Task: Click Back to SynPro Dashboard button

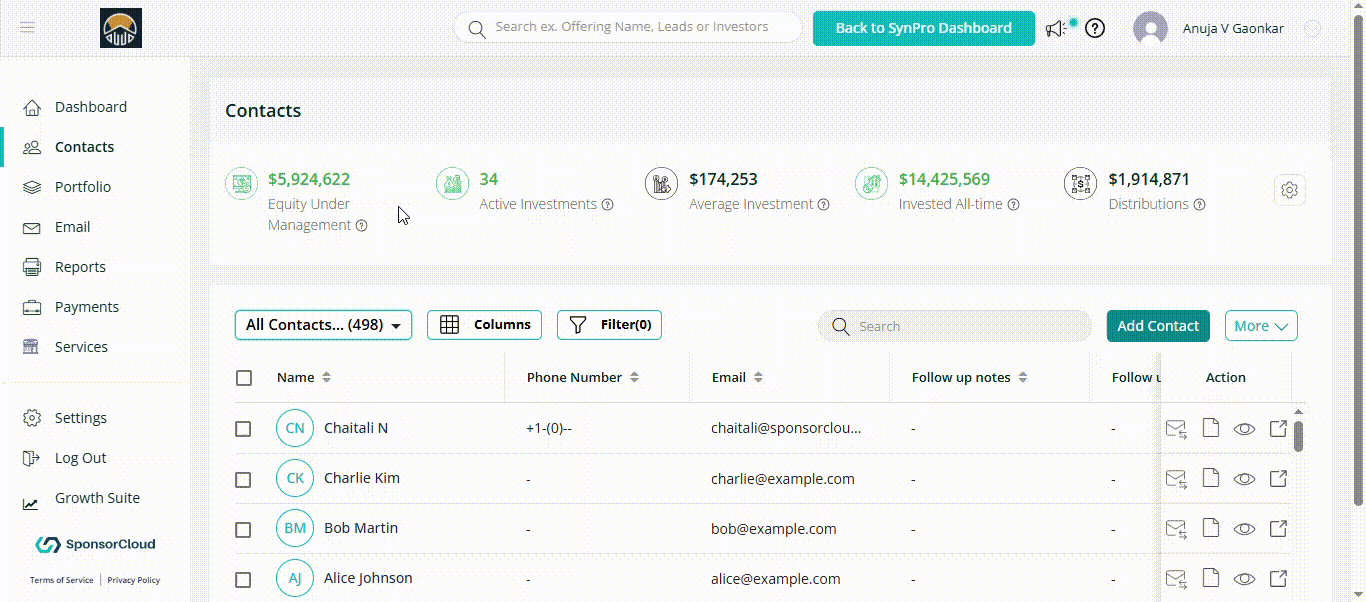Action: tap(923, 28)
